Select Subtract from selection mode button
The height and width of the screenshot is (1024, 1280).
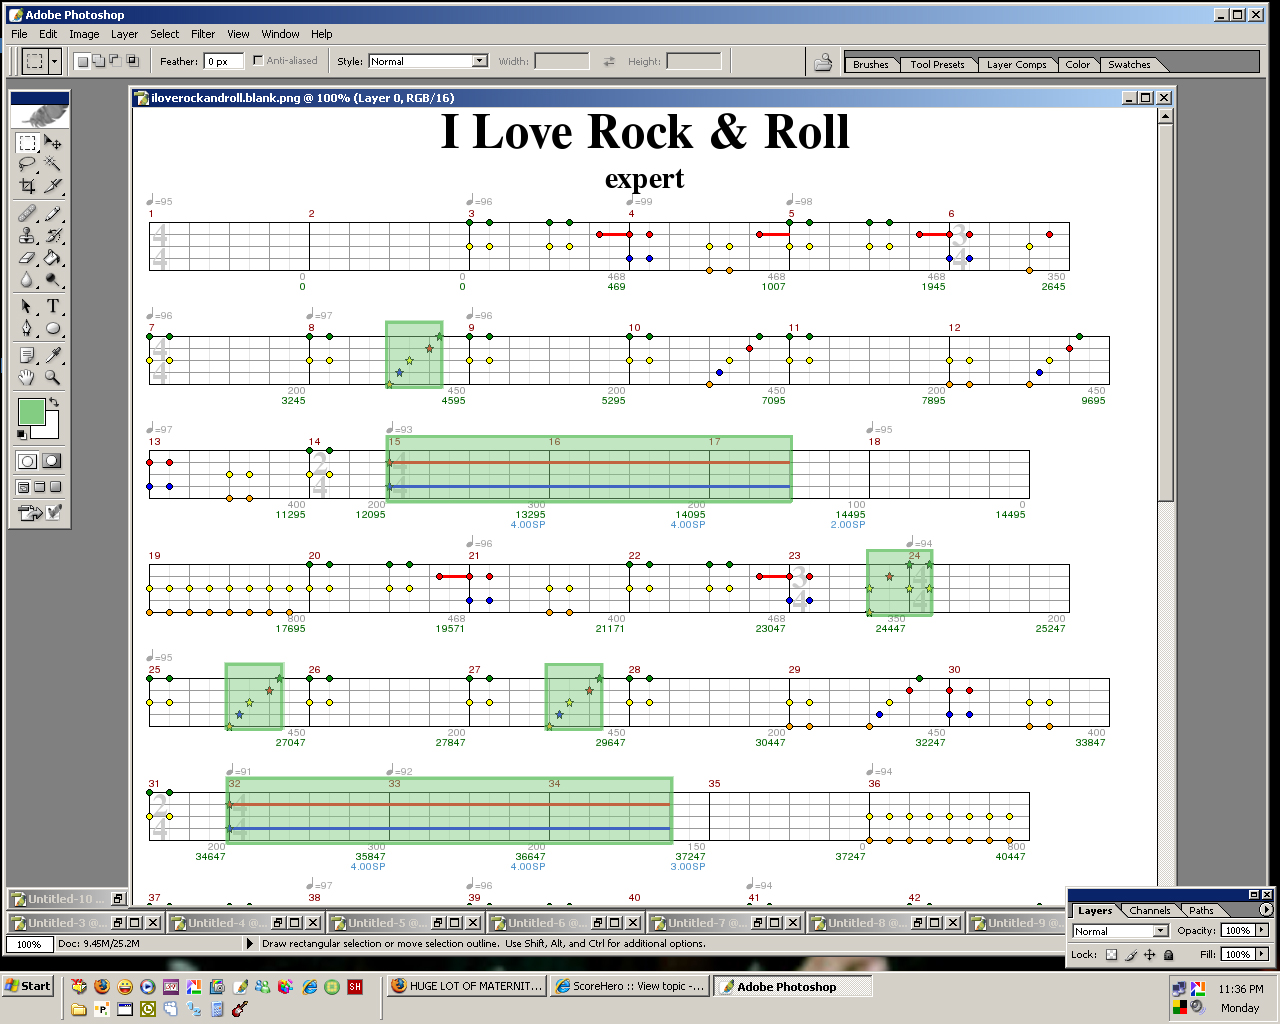115,61
